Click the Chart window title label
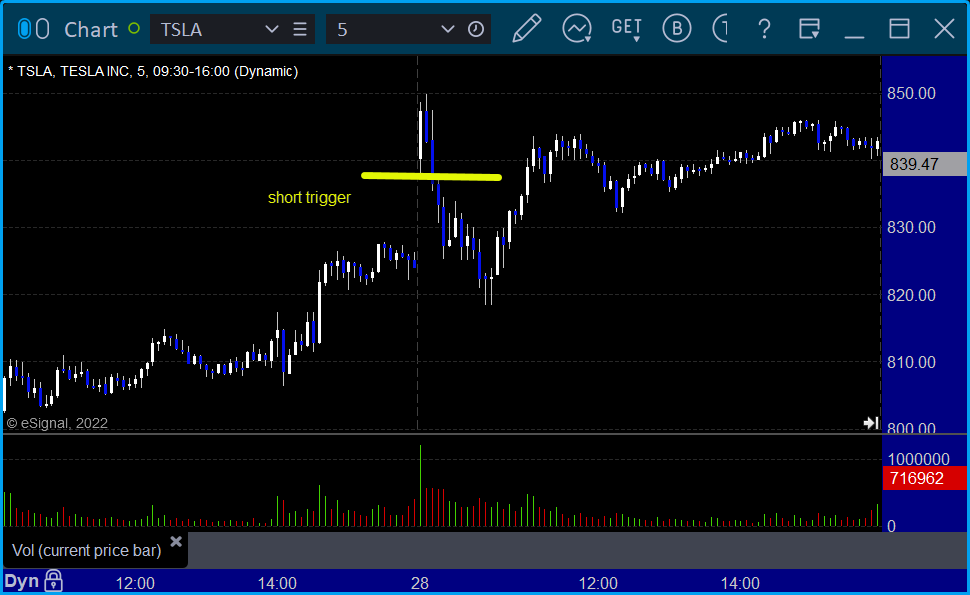Image resolution: width=970 pixels, height=595 pixels. pyautogui.click(x=91, y=29)
